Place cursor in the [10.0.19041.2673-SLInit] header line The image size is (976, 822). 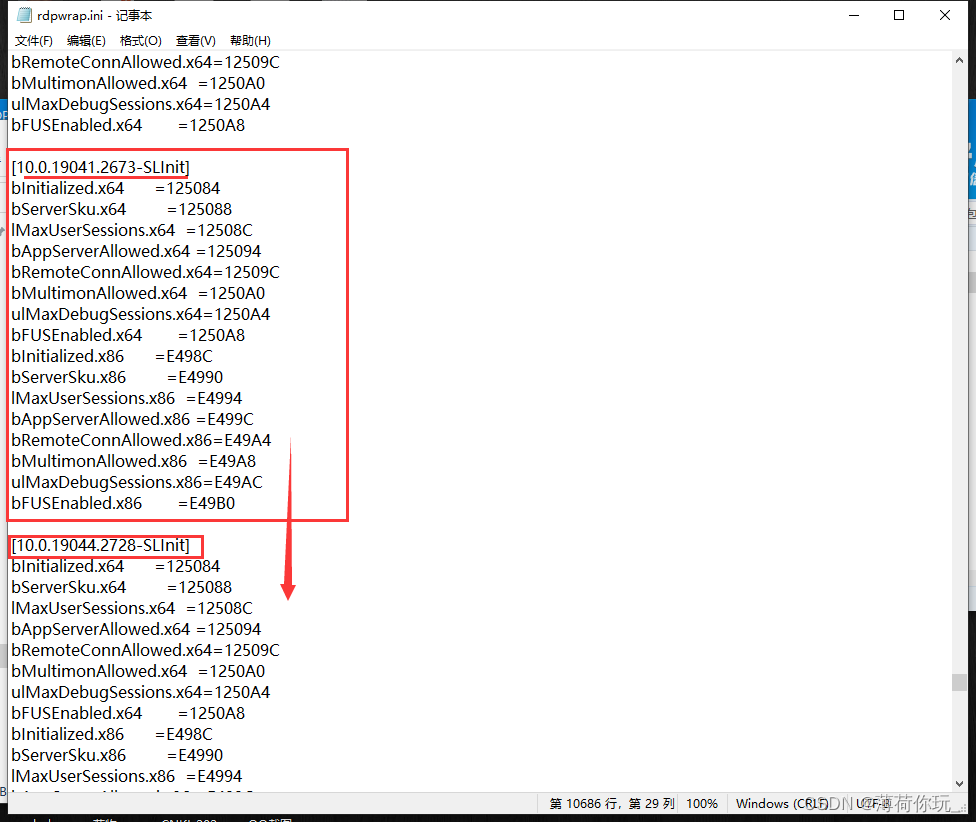tap(100, 166)
